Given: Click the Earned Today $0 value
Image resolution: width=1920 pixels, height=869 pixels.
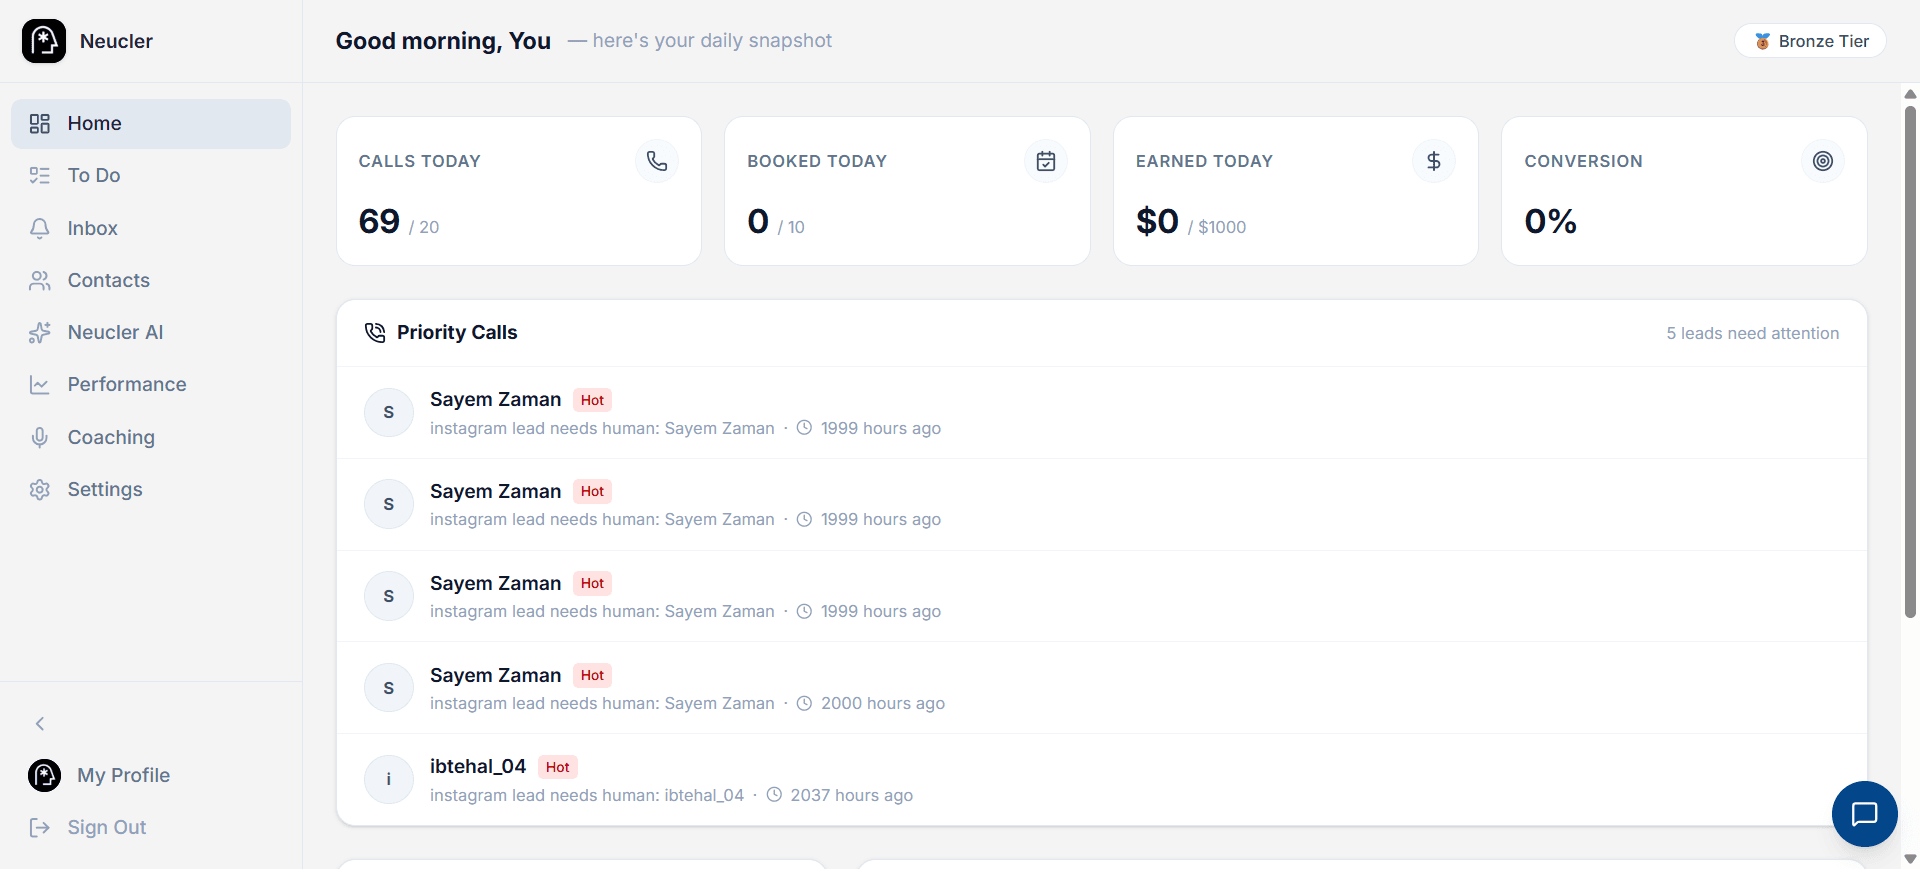Looking at the screenshot, I should point(1157,221).
